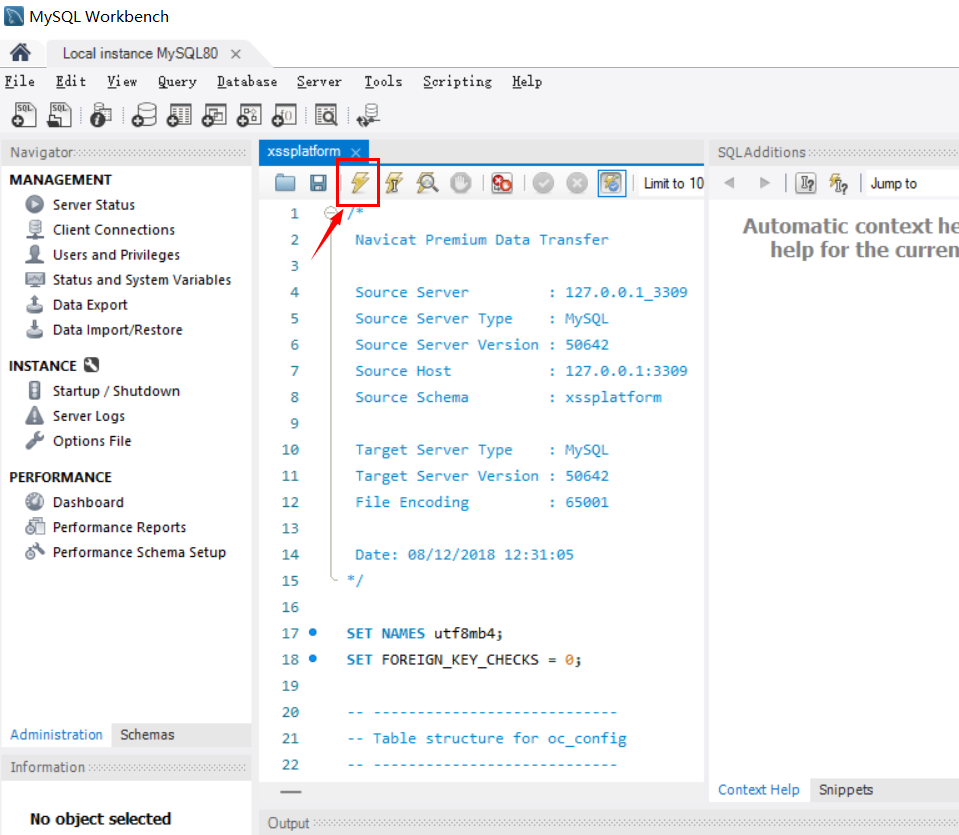959x835 pixels.
Task: Open the Tools menu
Action: coord(383,81)
